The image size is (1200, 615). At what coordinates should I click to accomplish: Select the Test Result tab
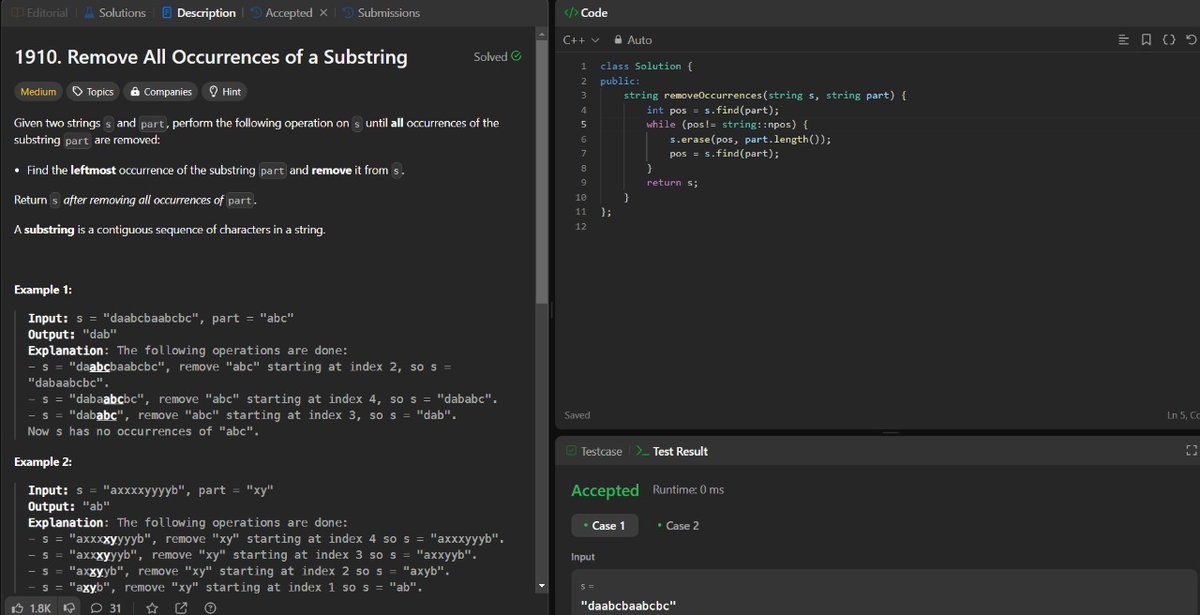672,452
